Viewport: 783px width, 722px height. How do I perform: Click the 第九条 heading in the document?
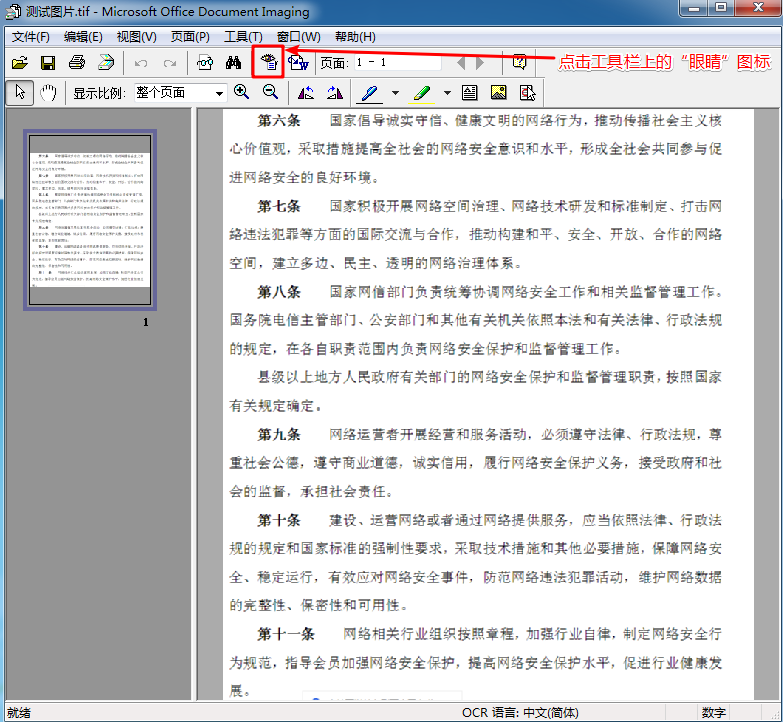(279, 434)
